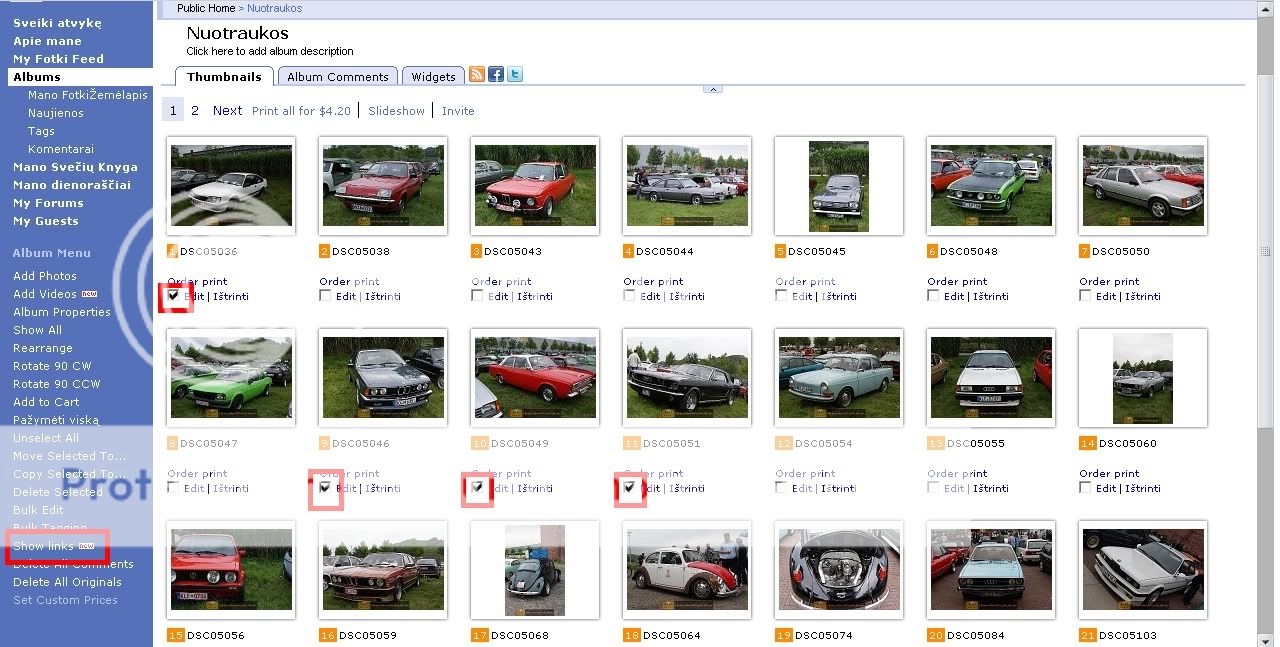Open thumbnail of photo DSC05036
Screen dimensions: 1280x647
[x=231, y=185]
